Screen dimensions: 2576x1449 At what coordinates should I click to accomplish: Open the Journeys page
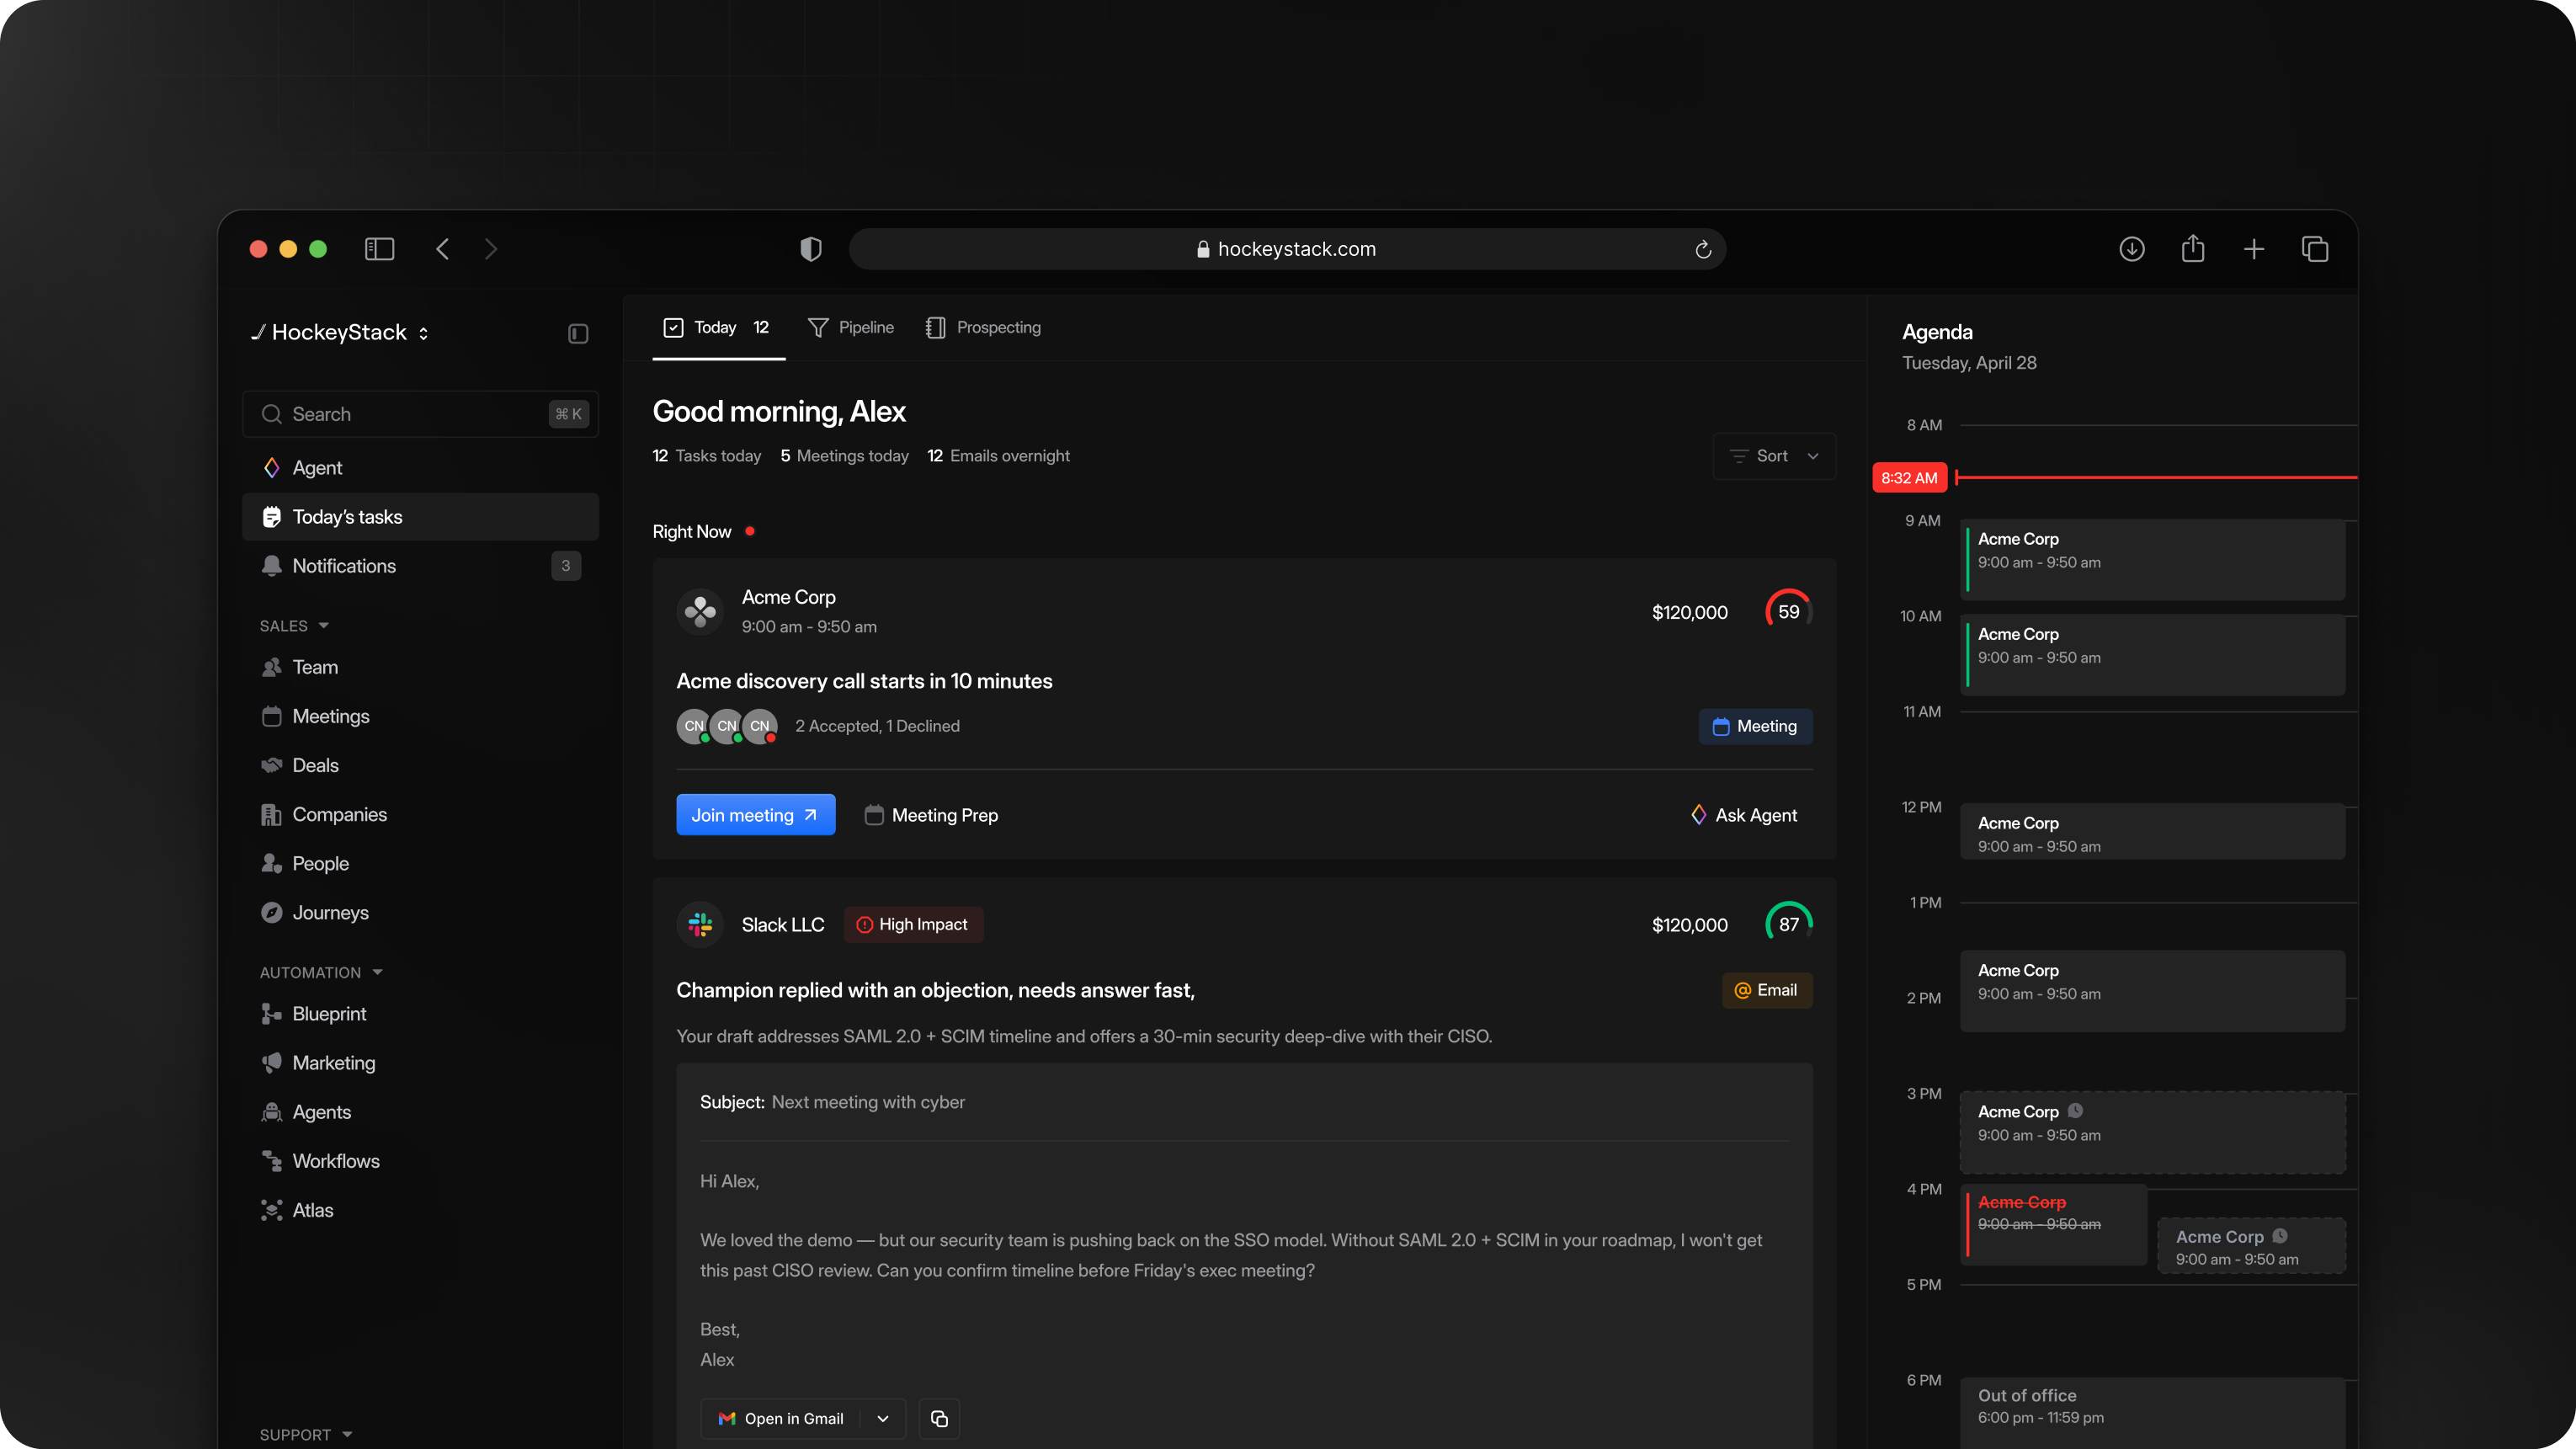point(420,912)
